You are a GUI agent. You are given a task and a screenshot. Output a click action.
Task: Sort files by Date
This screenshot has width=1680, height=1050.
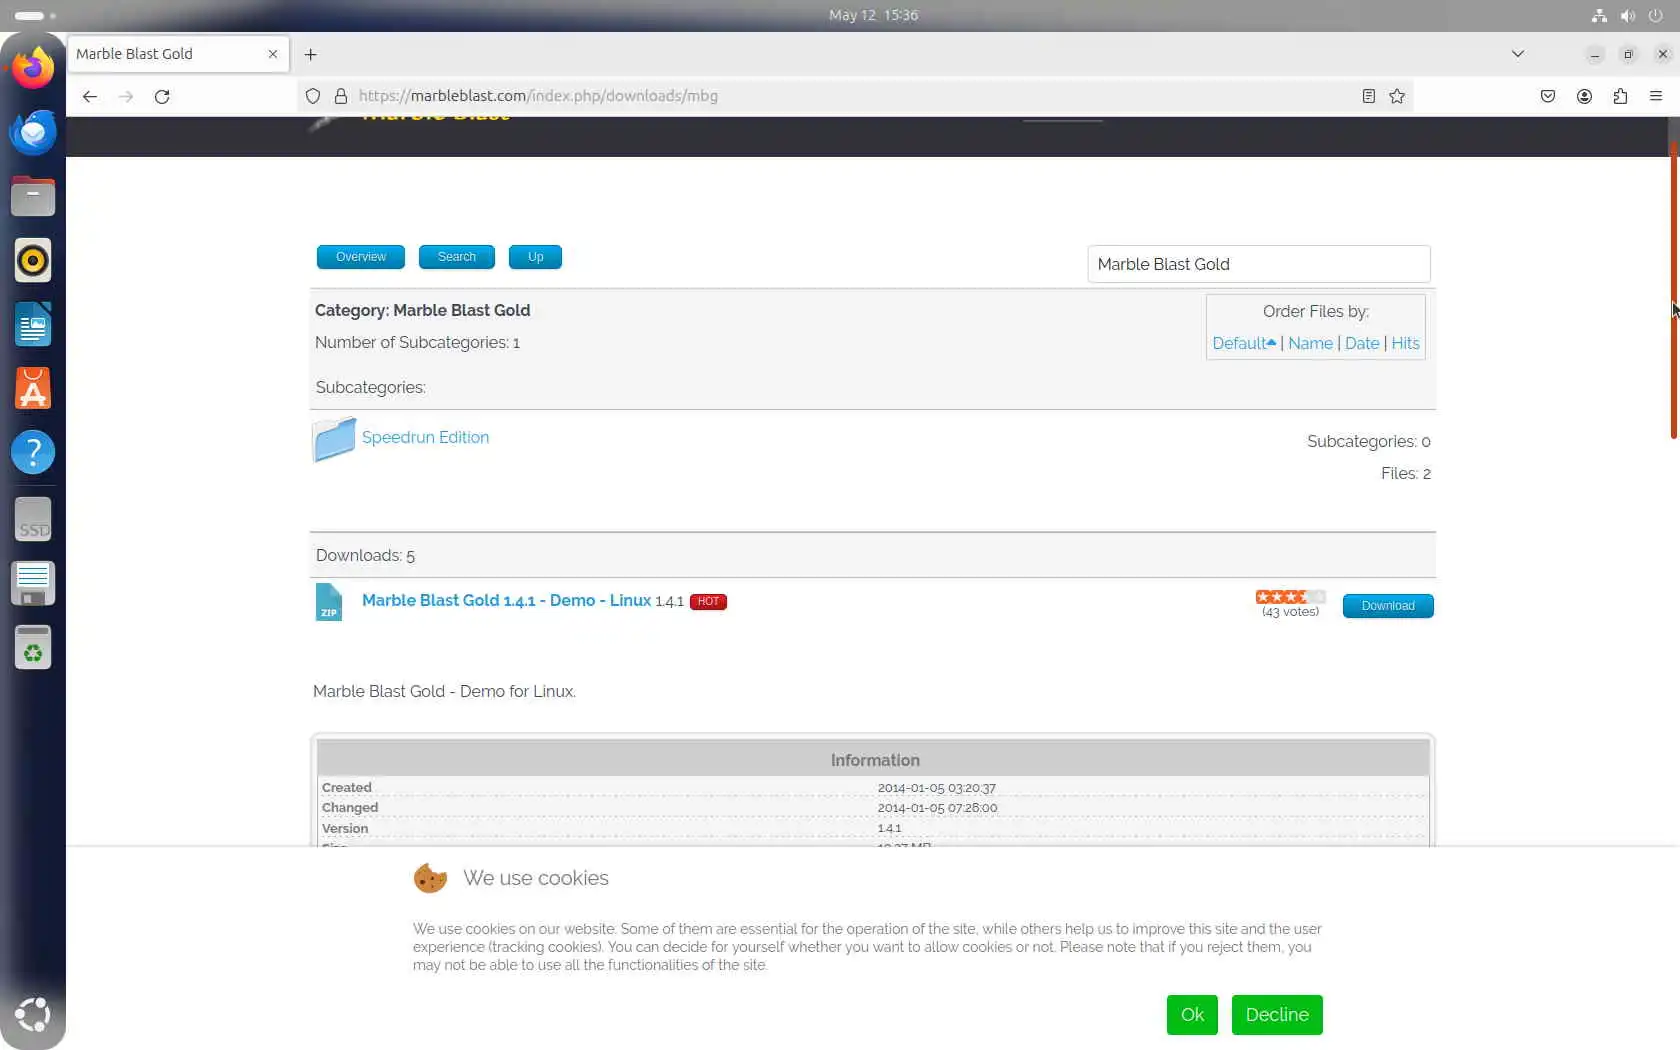click(x=1362, y=343)
